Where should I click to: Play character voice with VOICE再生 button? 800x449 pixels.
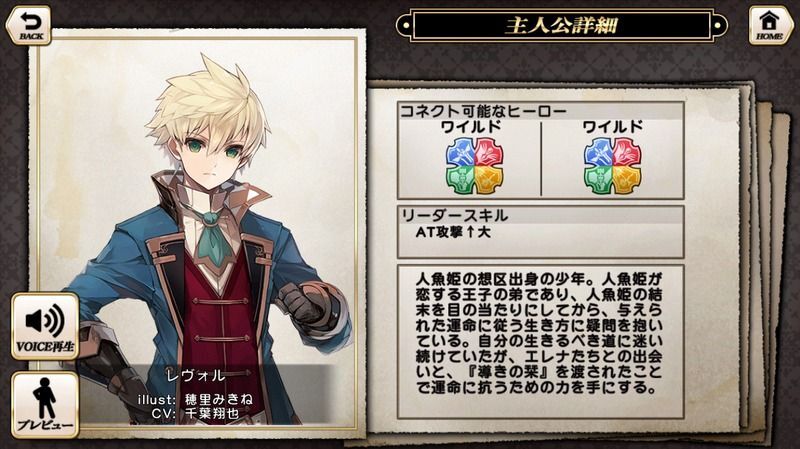[x=45, y=326]
